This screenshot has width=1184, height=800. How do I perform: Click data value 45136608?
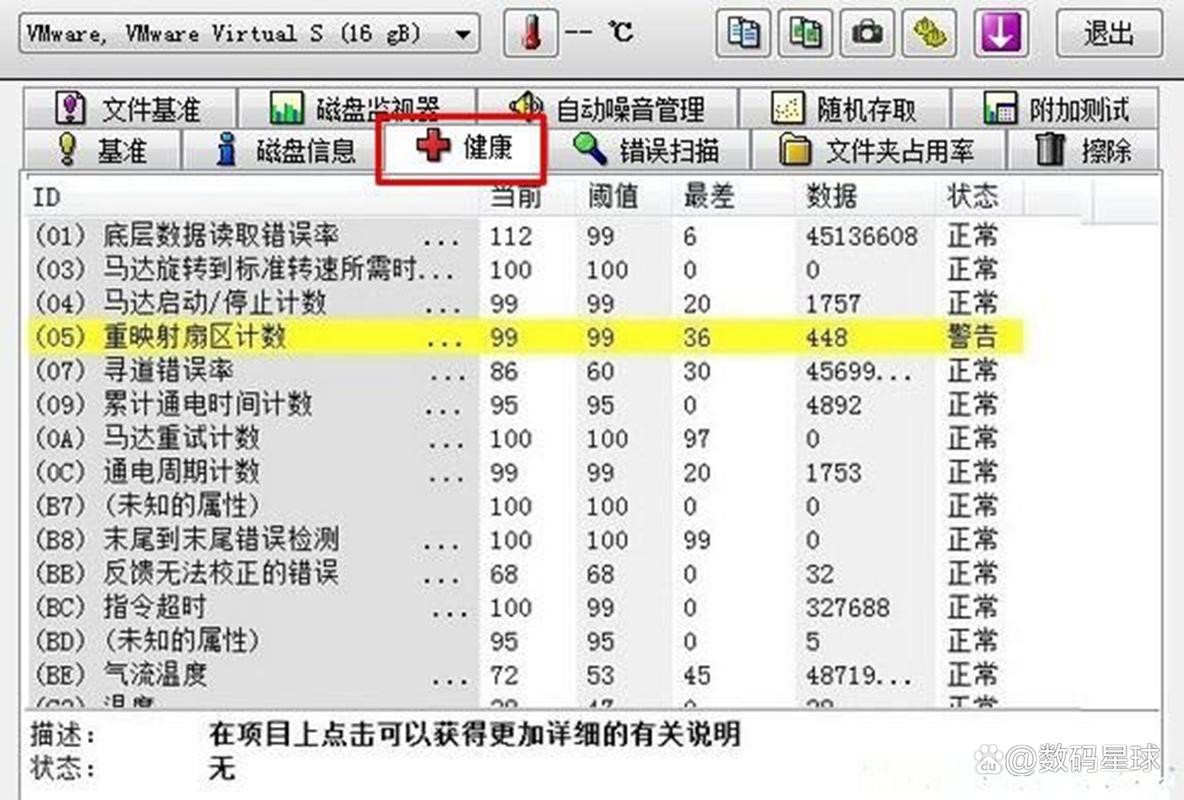[862, 236]
